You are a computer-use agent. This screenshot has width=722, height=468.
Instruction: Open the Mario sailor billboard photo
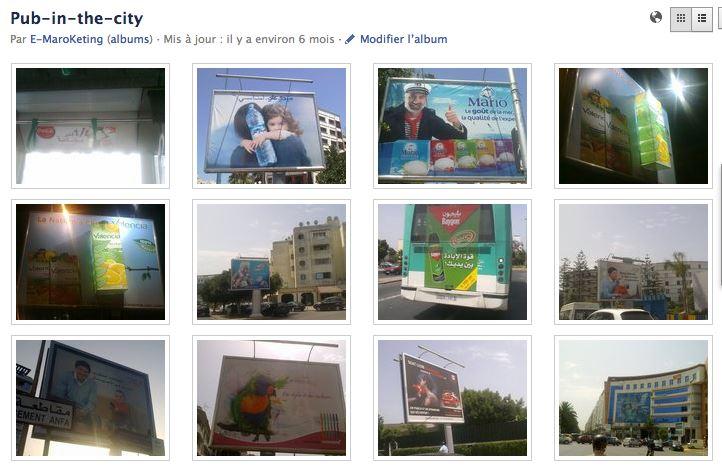(x=452, y=126)
